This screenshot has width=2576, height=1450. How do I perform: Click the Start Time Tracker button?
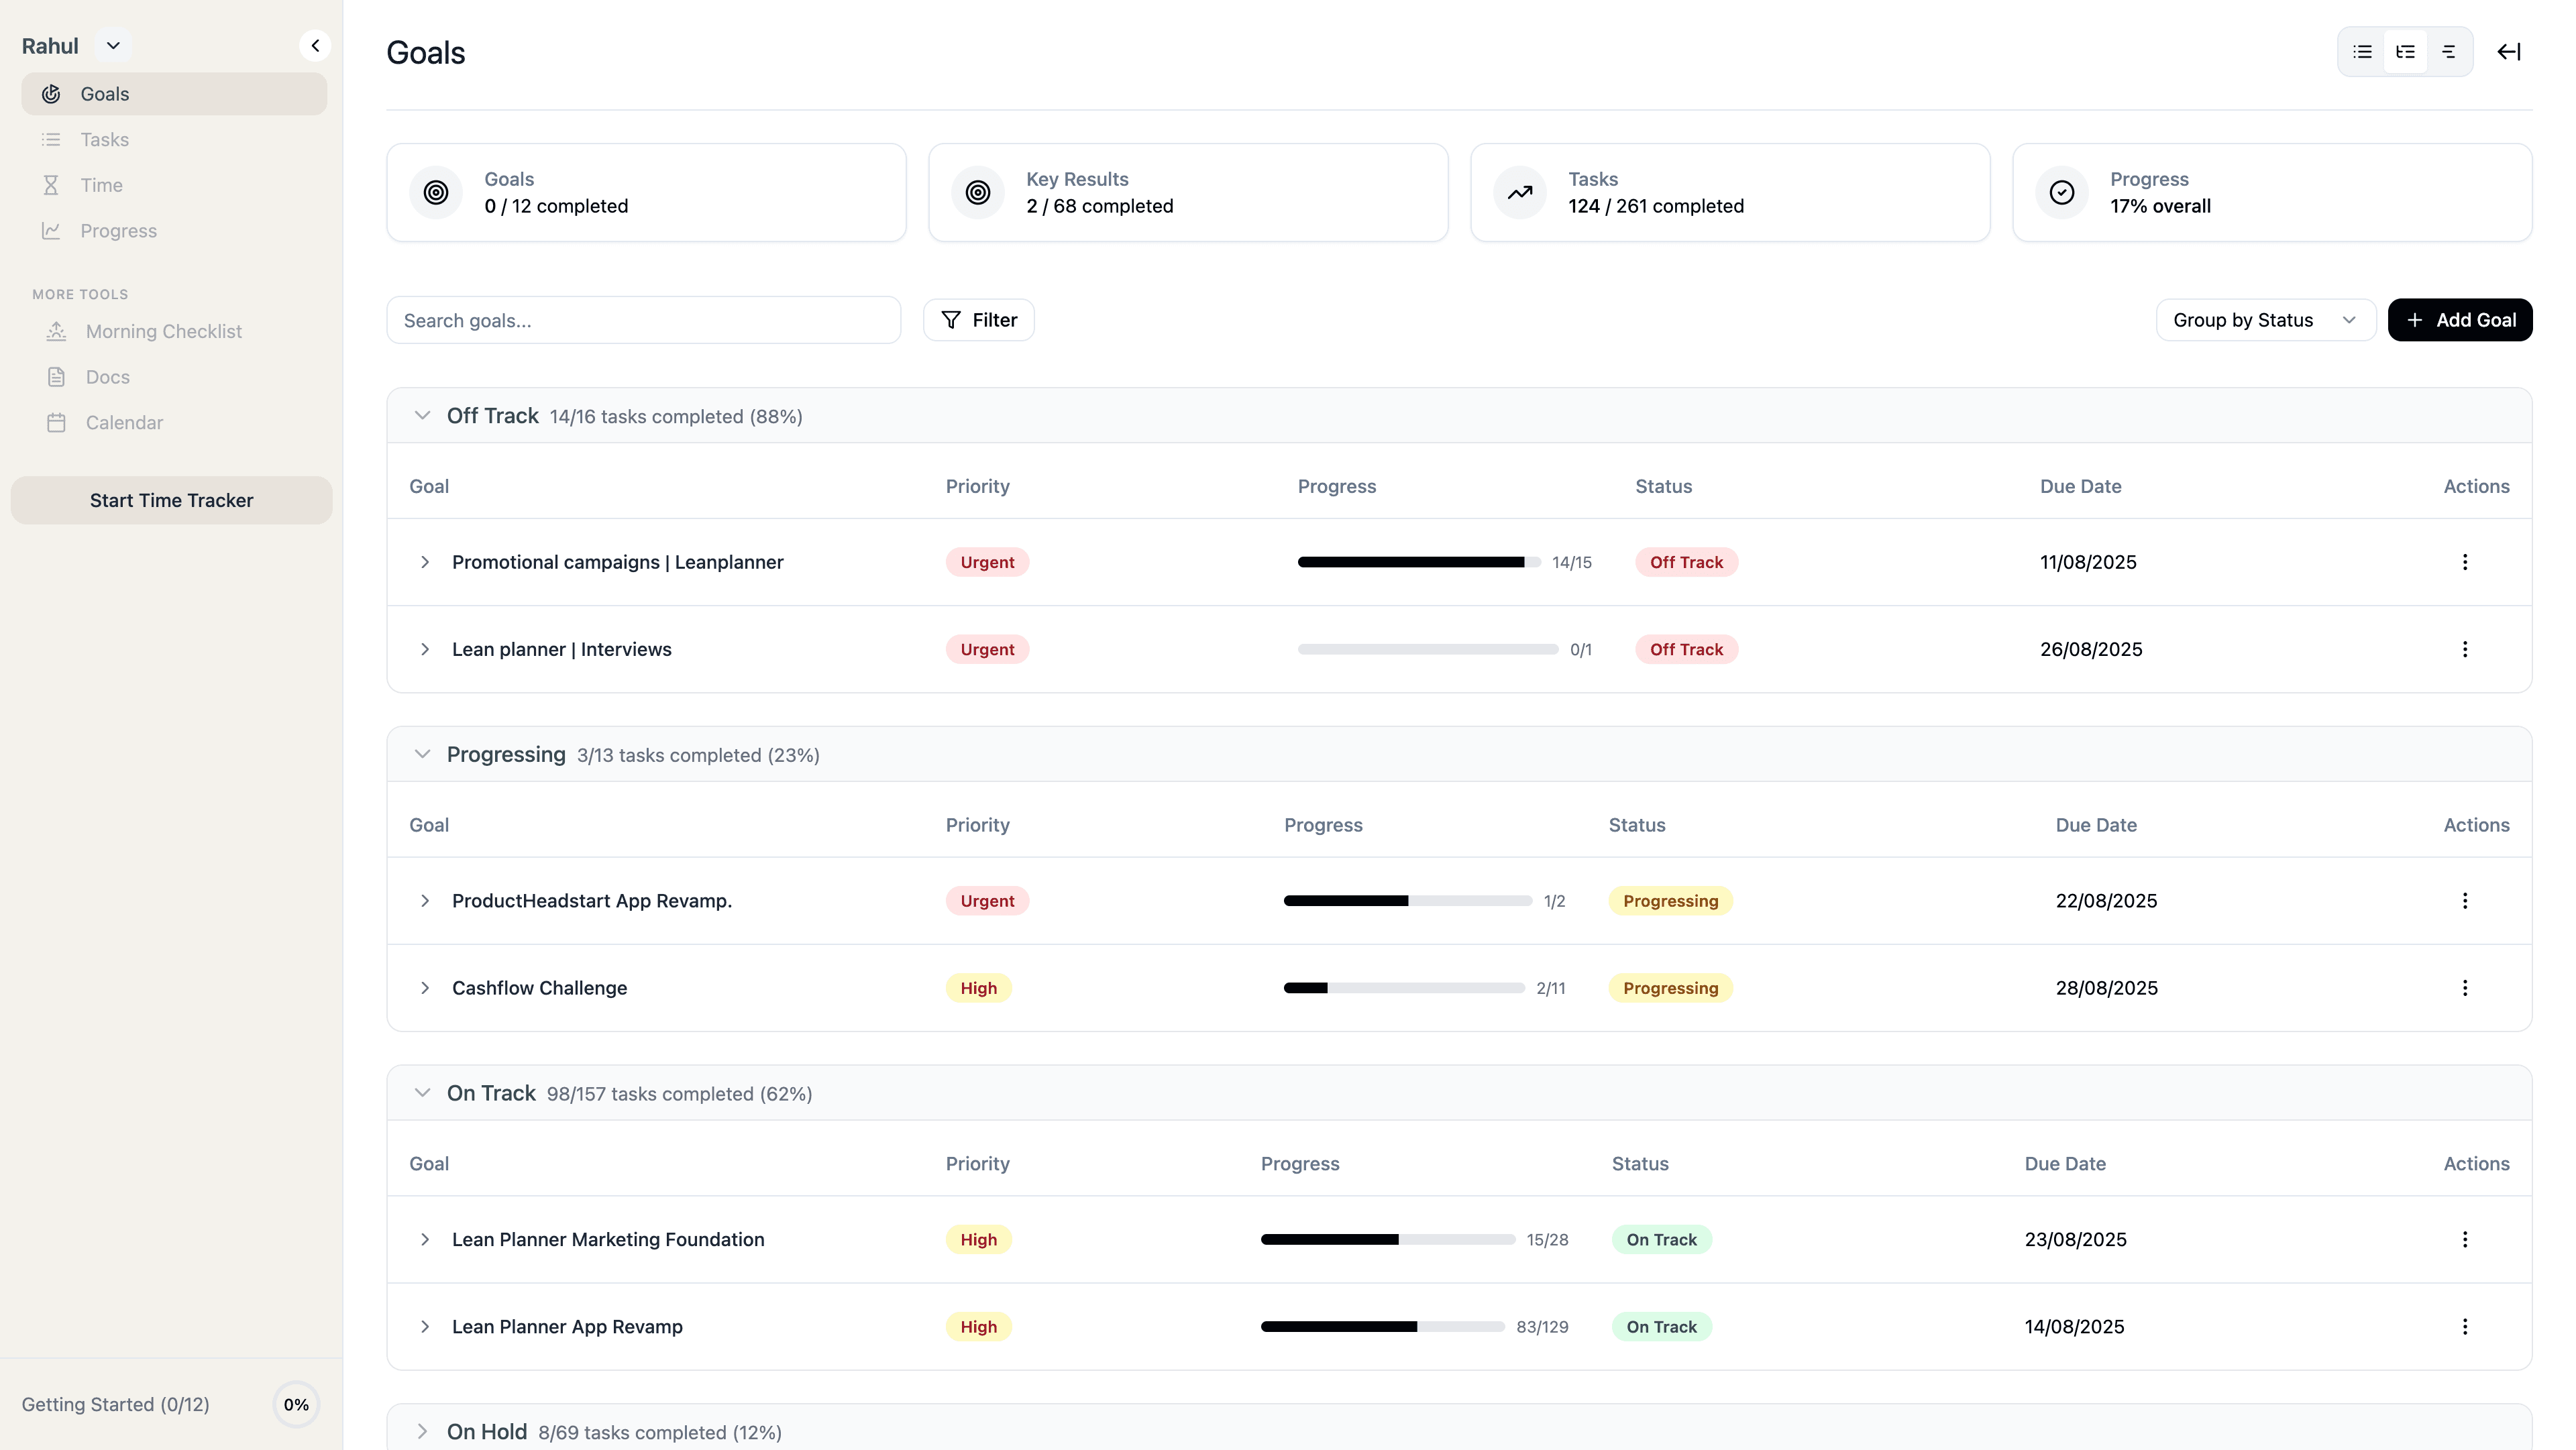point(171,500)
